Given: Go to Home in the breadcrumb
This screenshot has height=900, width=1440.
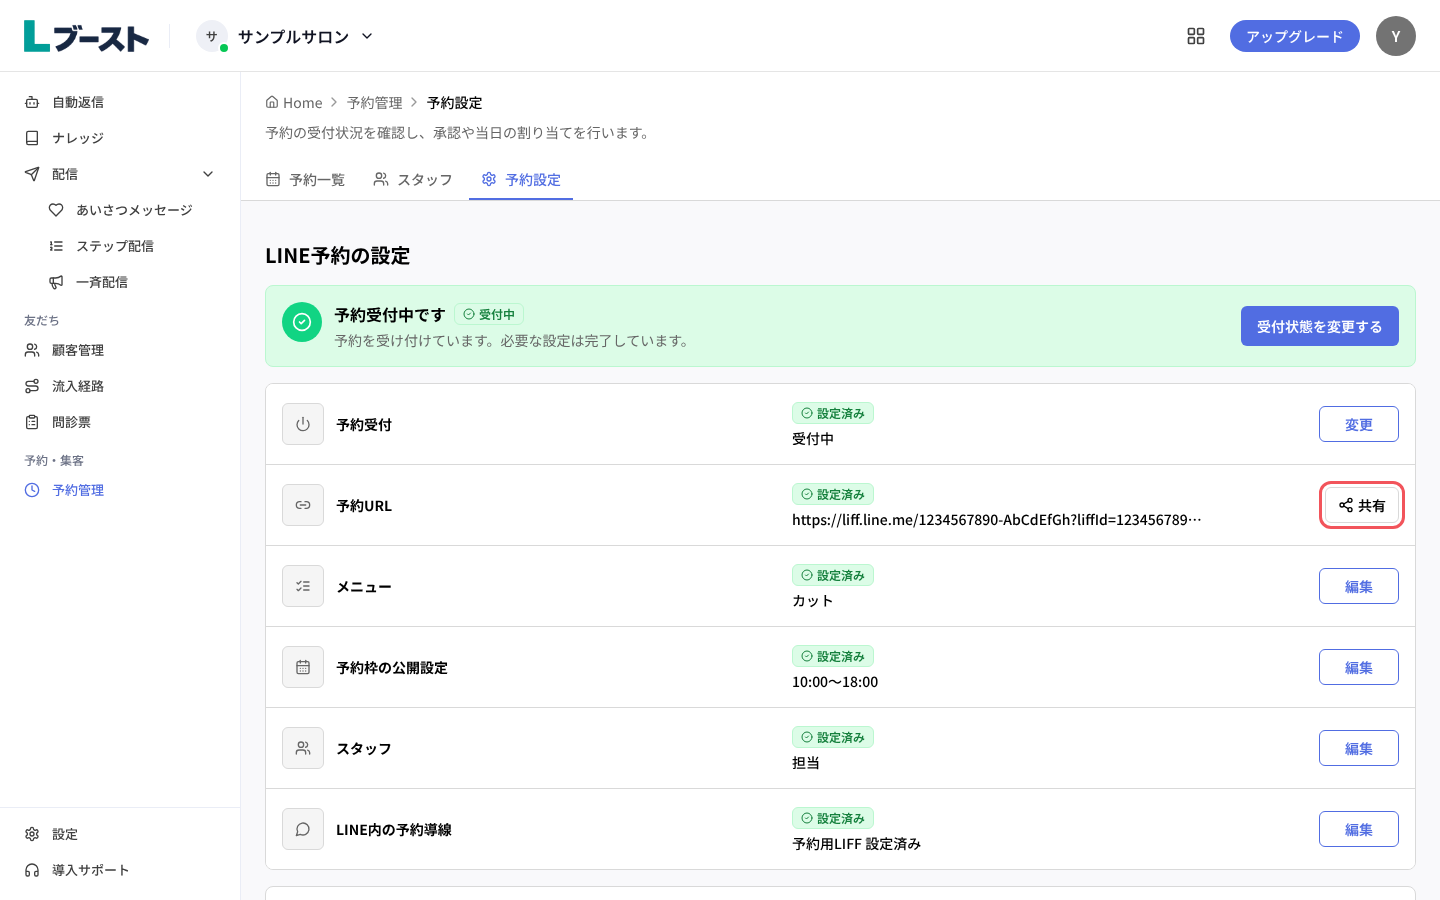Looking at the screenshot, I should [294, 103].
